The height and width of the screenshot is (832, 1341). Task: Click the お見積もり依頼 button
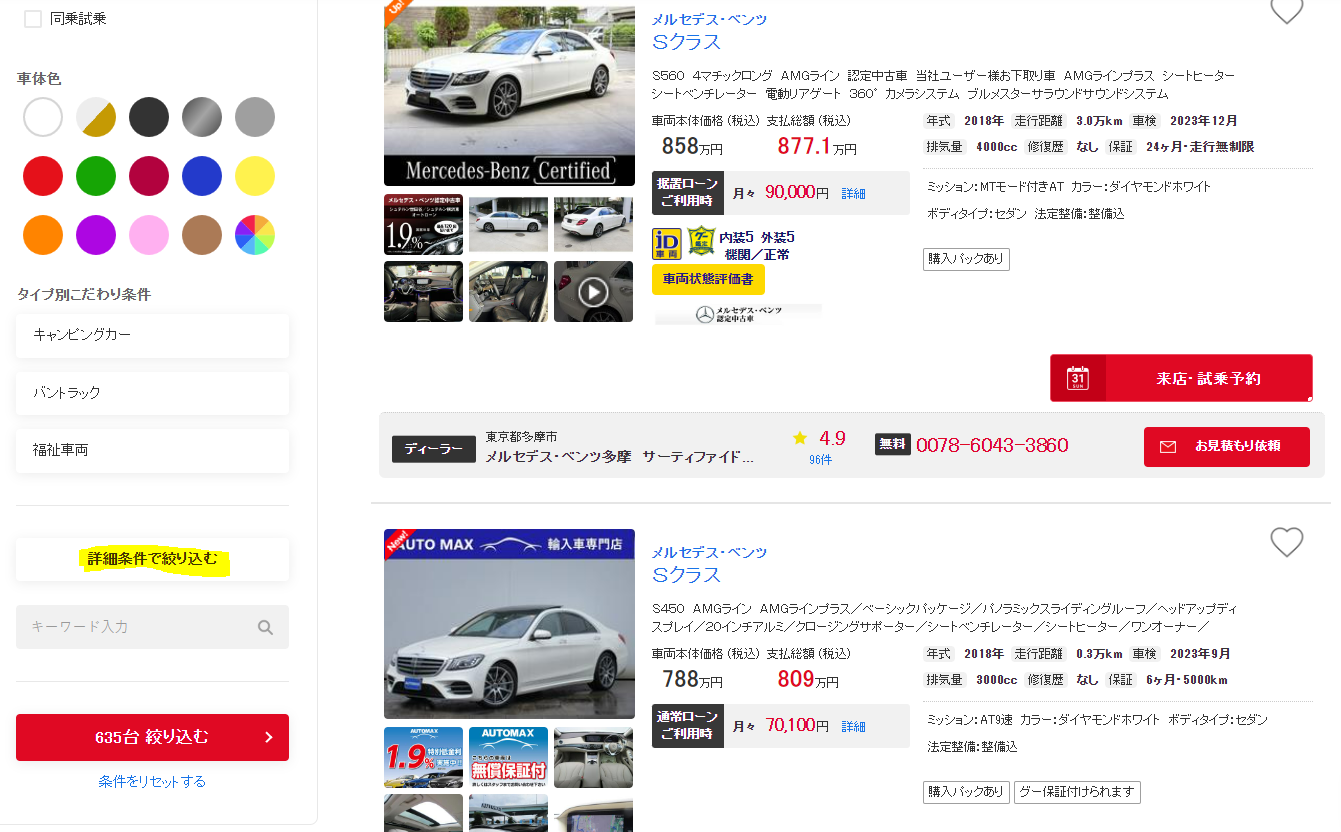pos(1227,446)
